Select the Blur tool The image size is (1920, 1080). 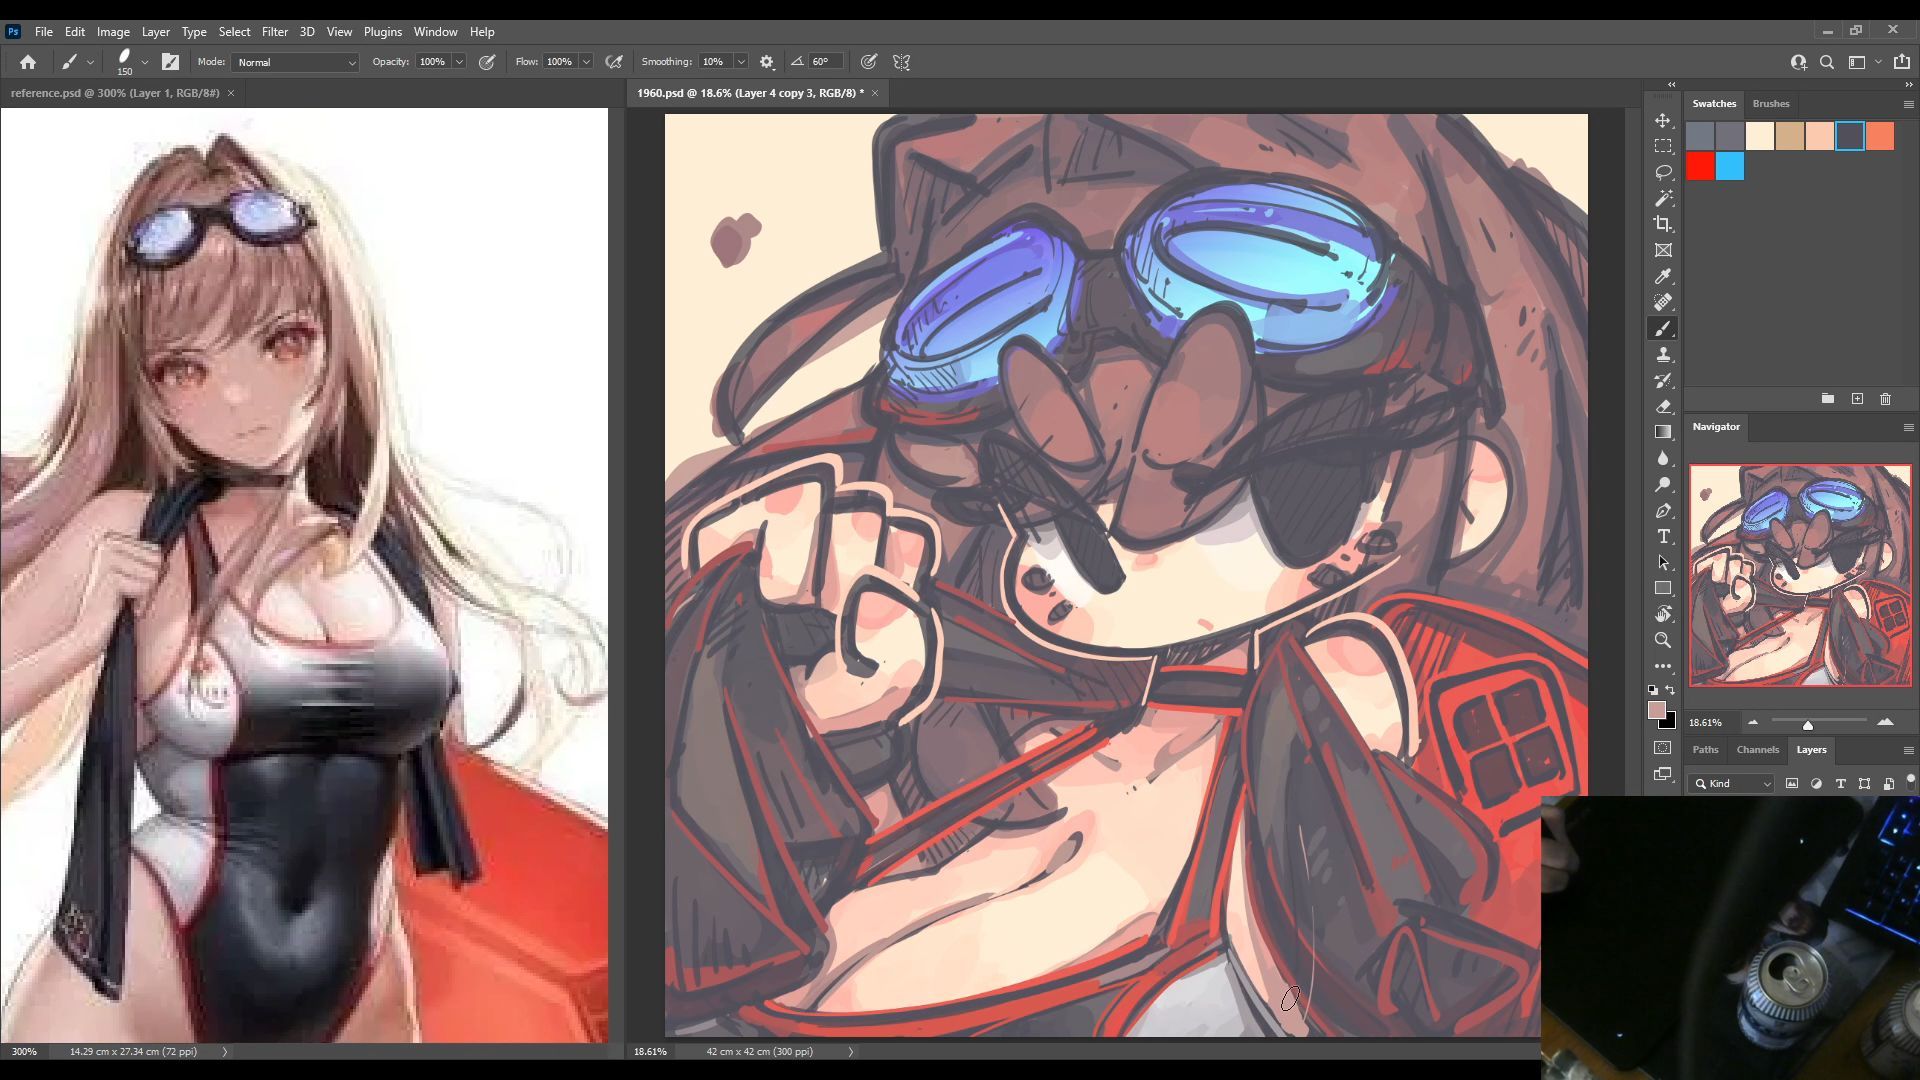(1663, 458)
